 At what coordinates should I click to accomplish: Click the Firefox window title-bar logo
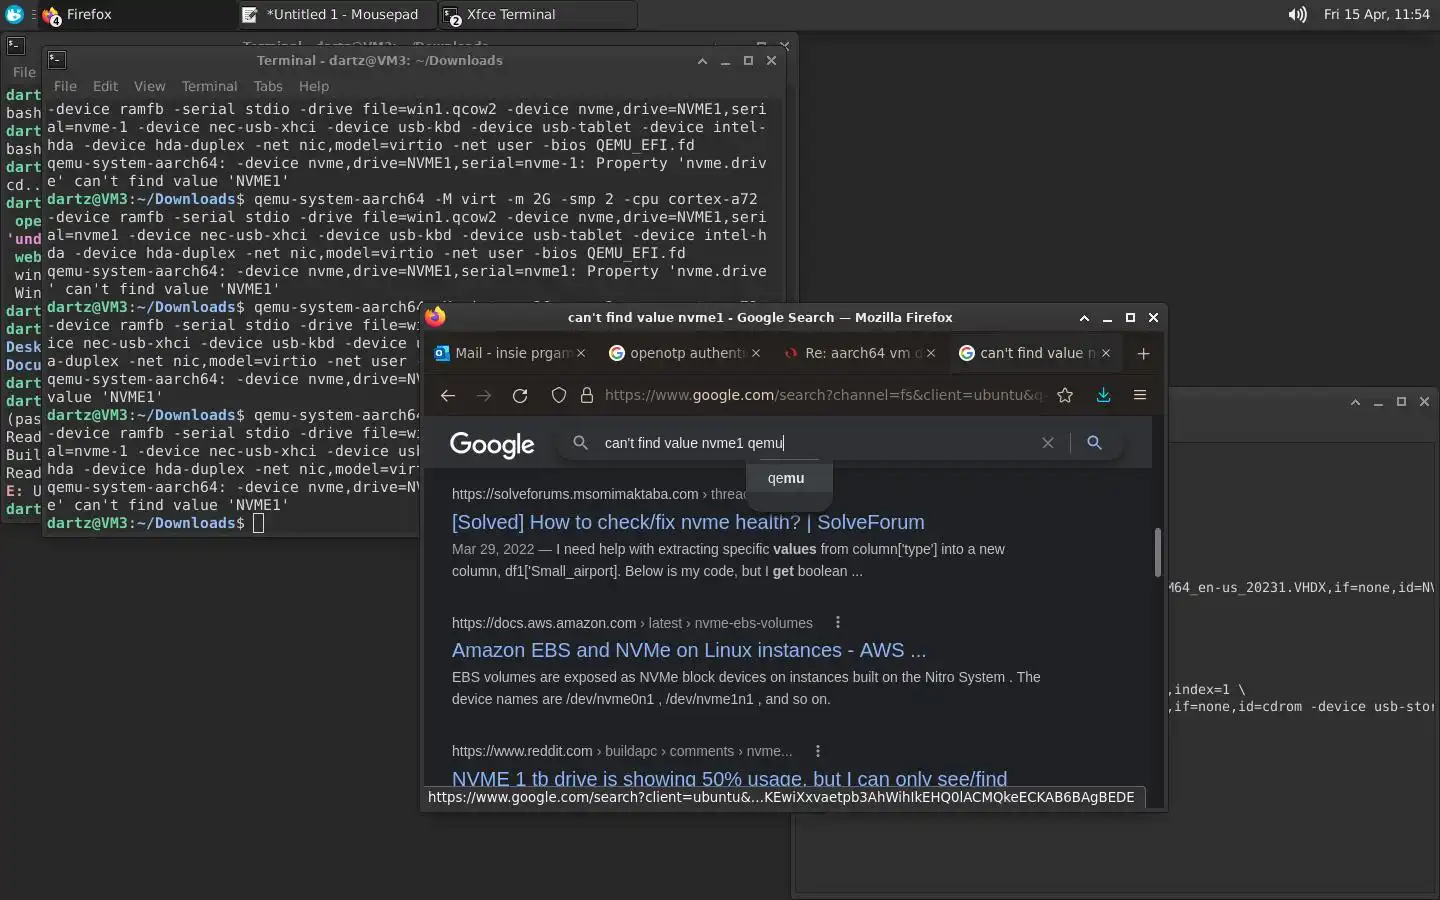tap(435, 317)
